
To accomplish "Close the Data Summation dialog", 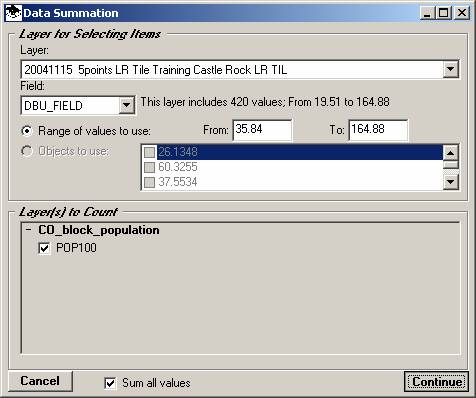I will tap(462, 13).
